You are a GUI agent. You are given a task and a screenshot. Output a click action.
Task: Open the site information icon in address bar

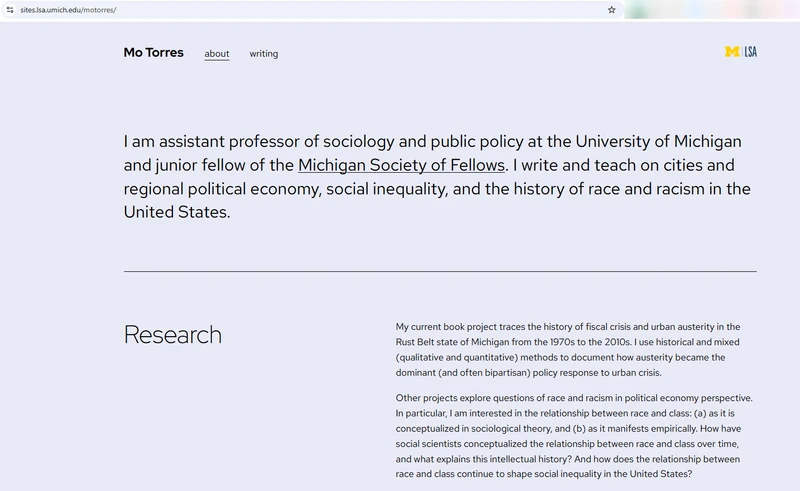pos(10,10)
